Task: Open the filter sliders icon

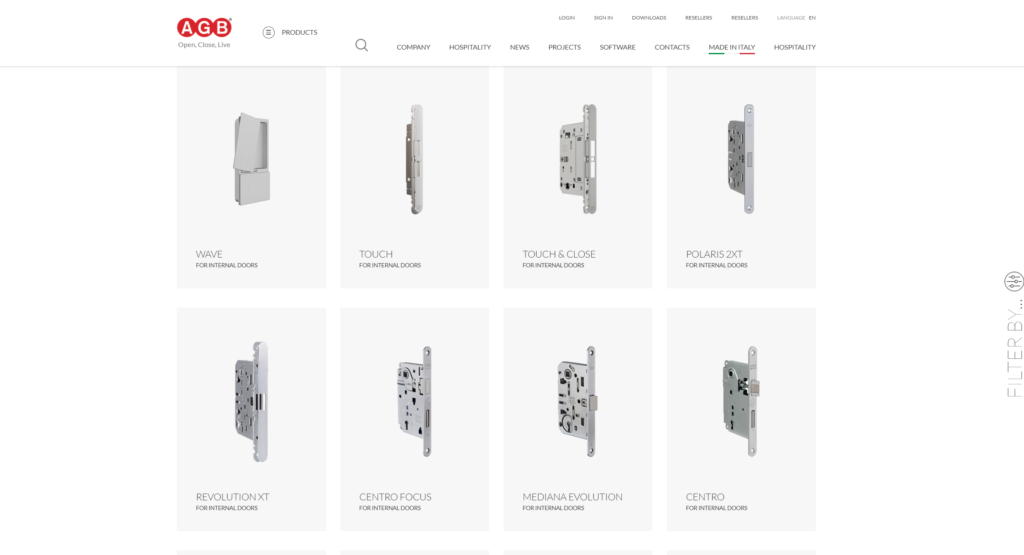Action: (x=1013, y=281)
